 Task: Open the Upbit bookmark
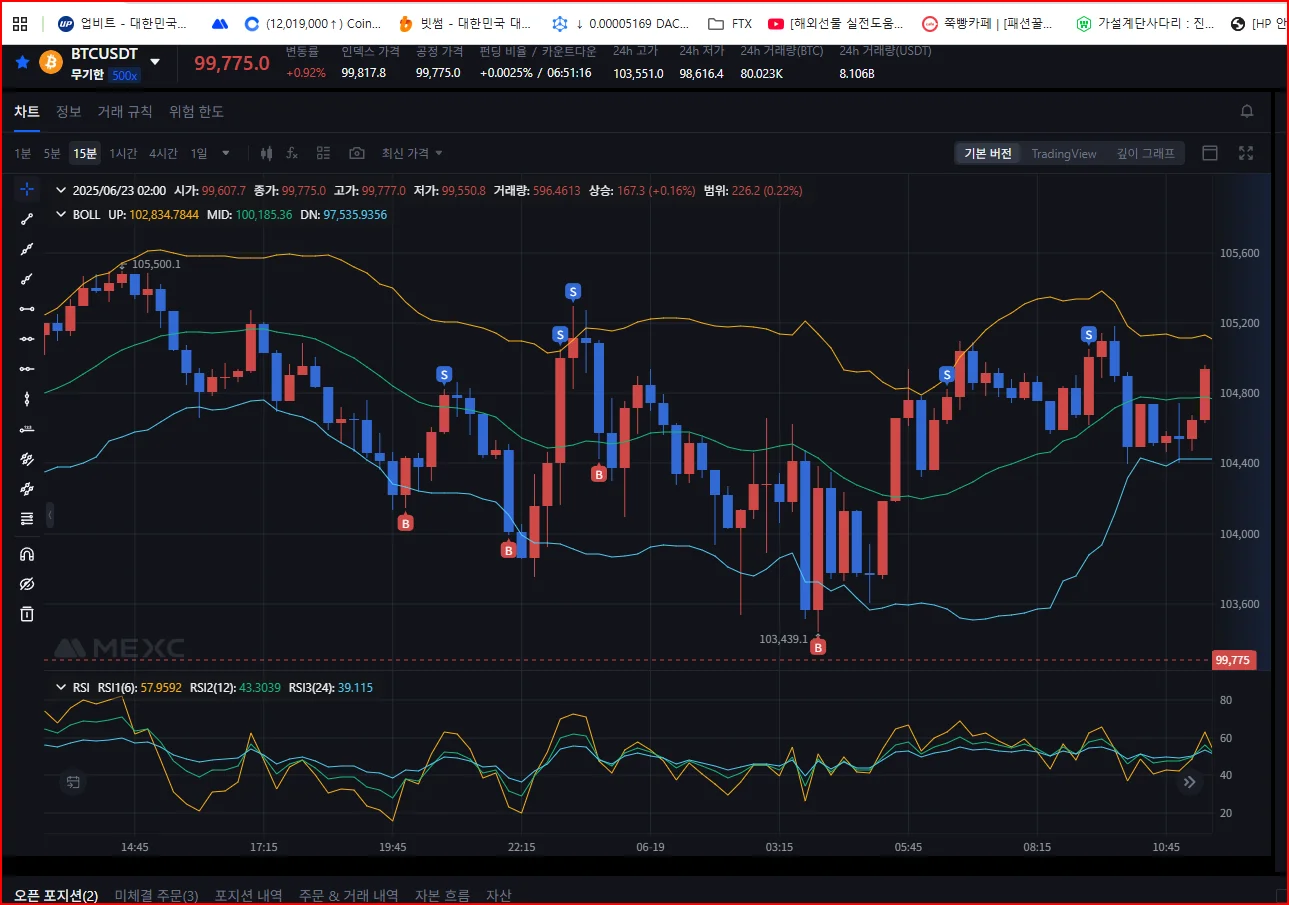tap(123, 23)
